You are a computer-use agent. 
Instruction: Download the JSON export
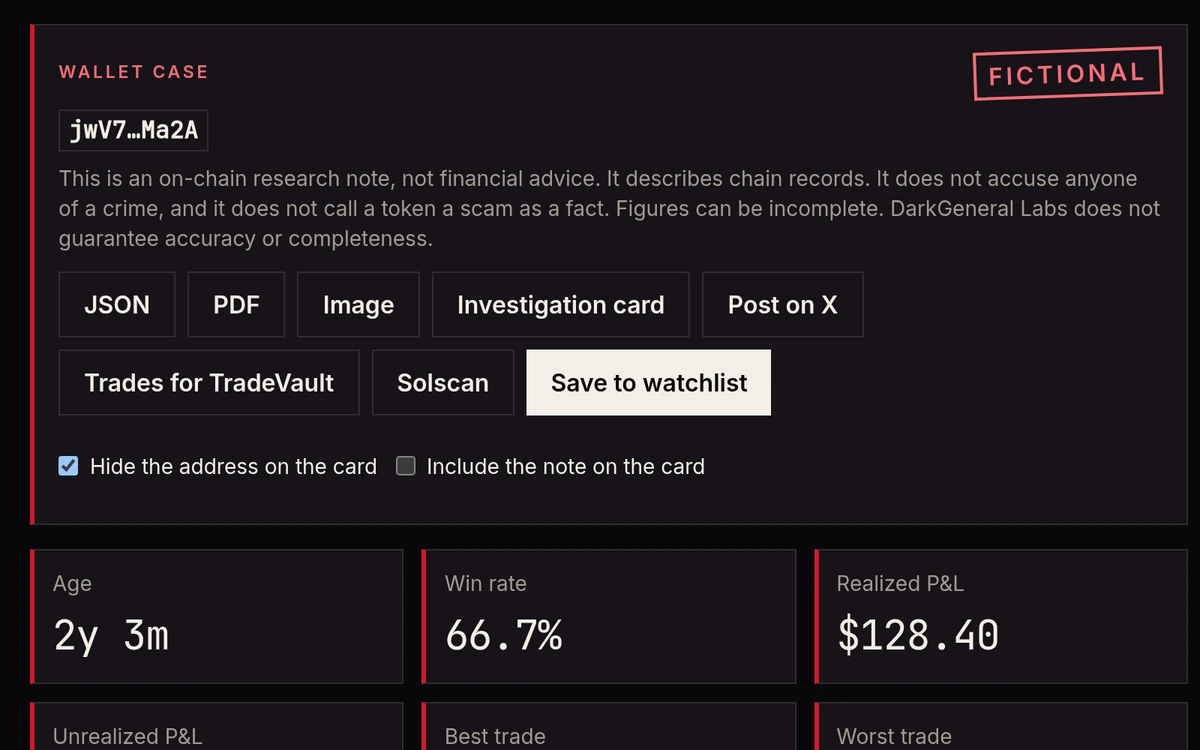click(117, 305)
